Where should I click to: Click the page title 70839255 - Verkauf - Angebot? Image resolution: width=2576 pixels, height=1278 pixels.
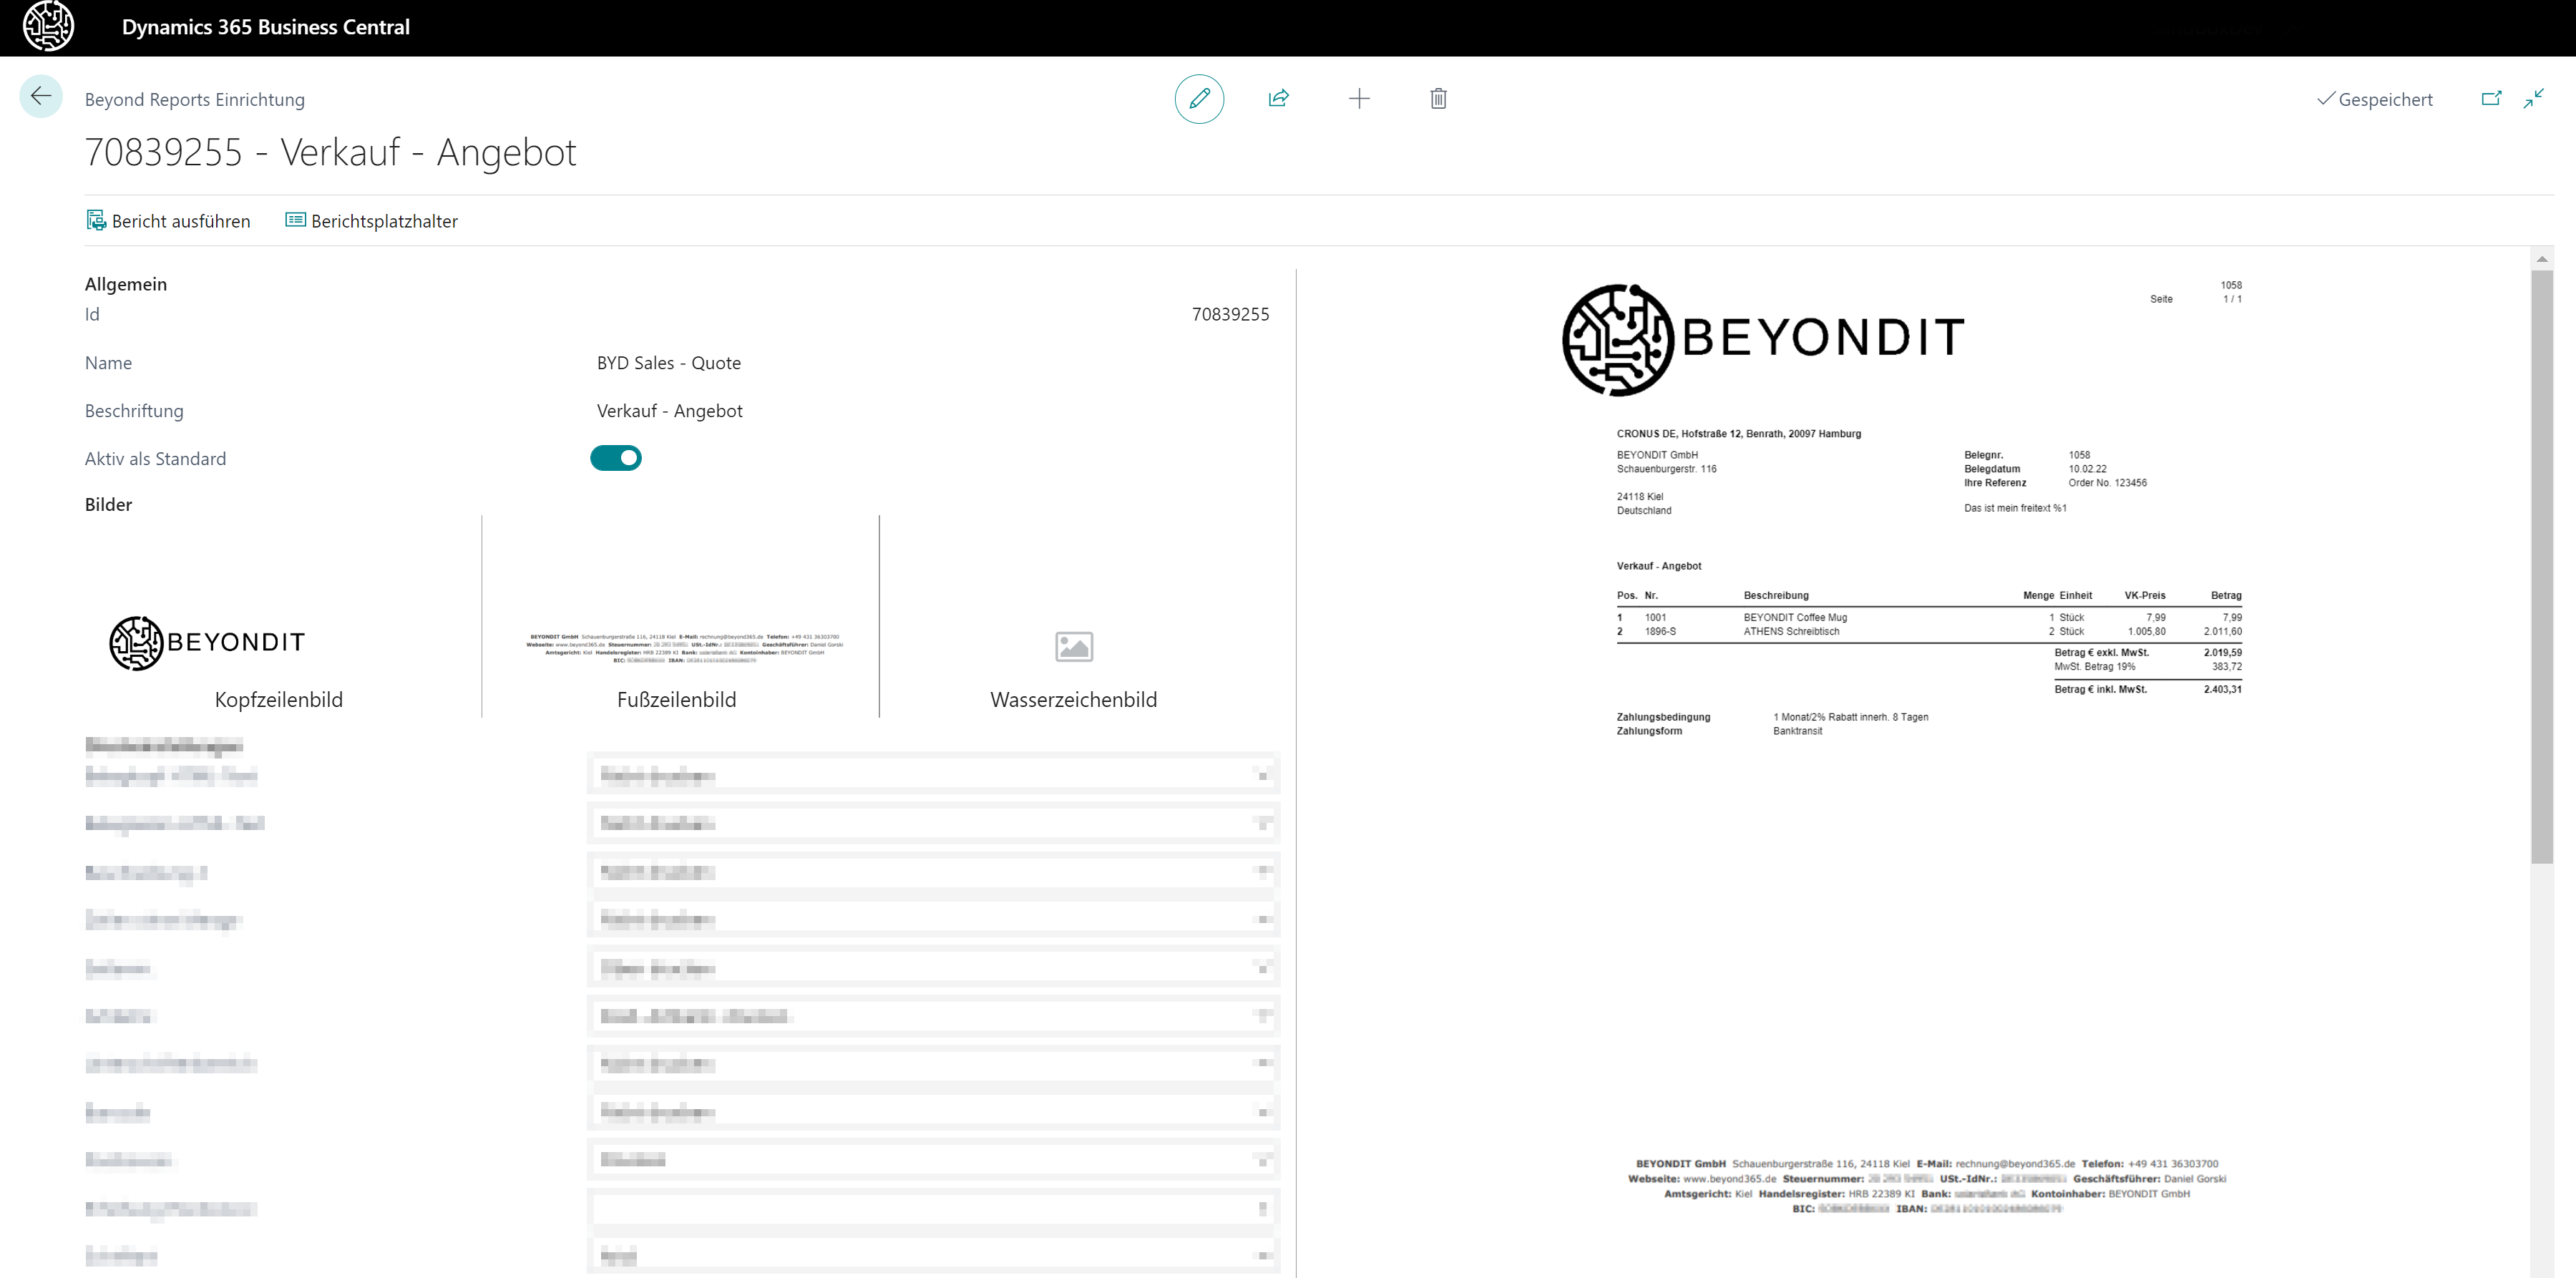tap(331, 152)
